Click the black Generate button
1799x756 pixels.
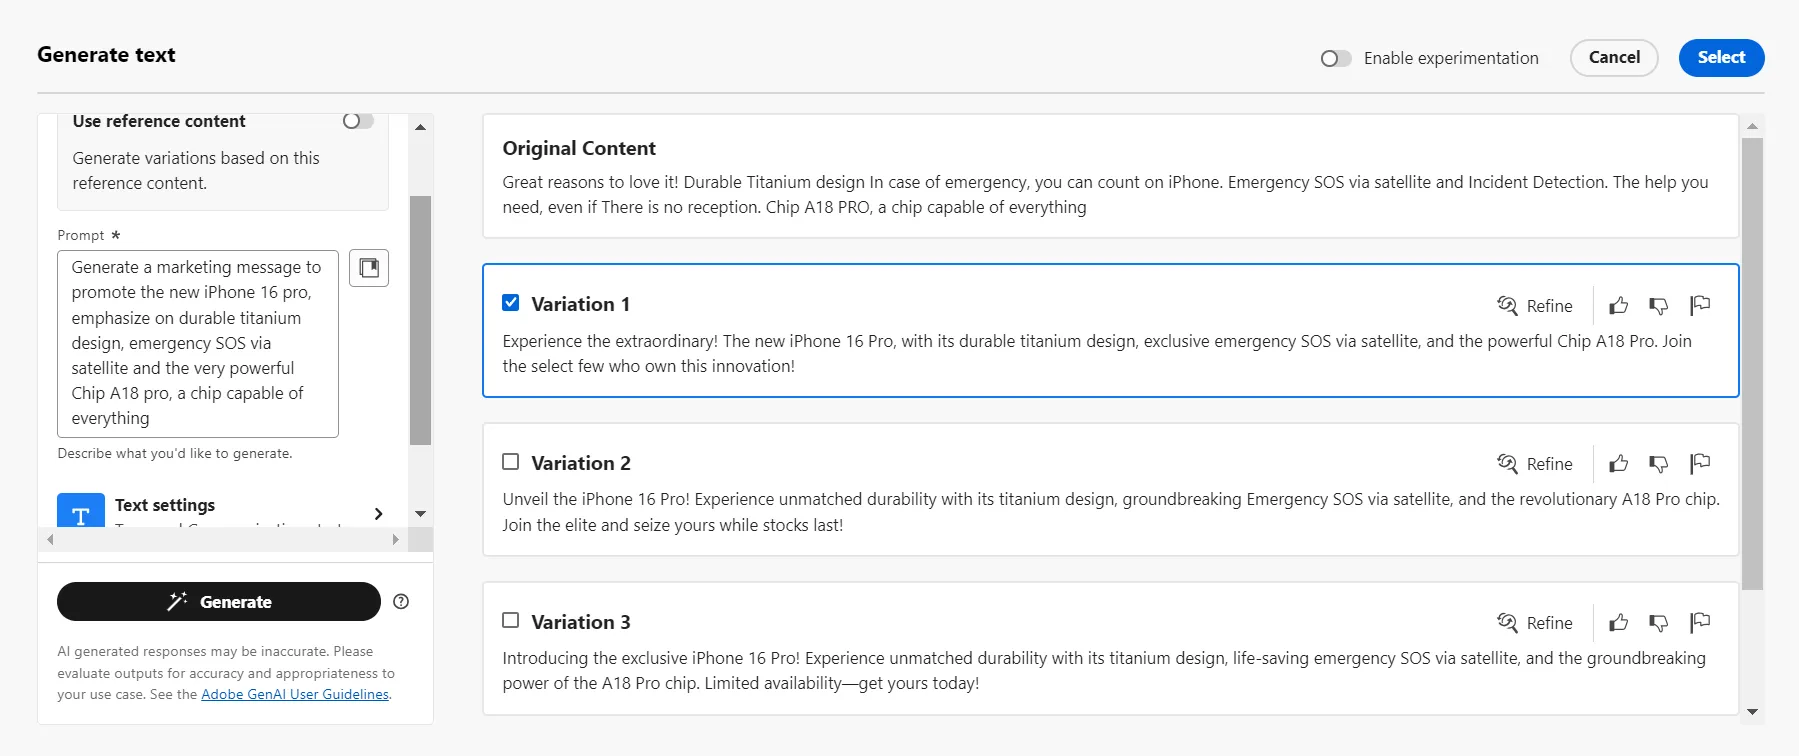point(219,601)
